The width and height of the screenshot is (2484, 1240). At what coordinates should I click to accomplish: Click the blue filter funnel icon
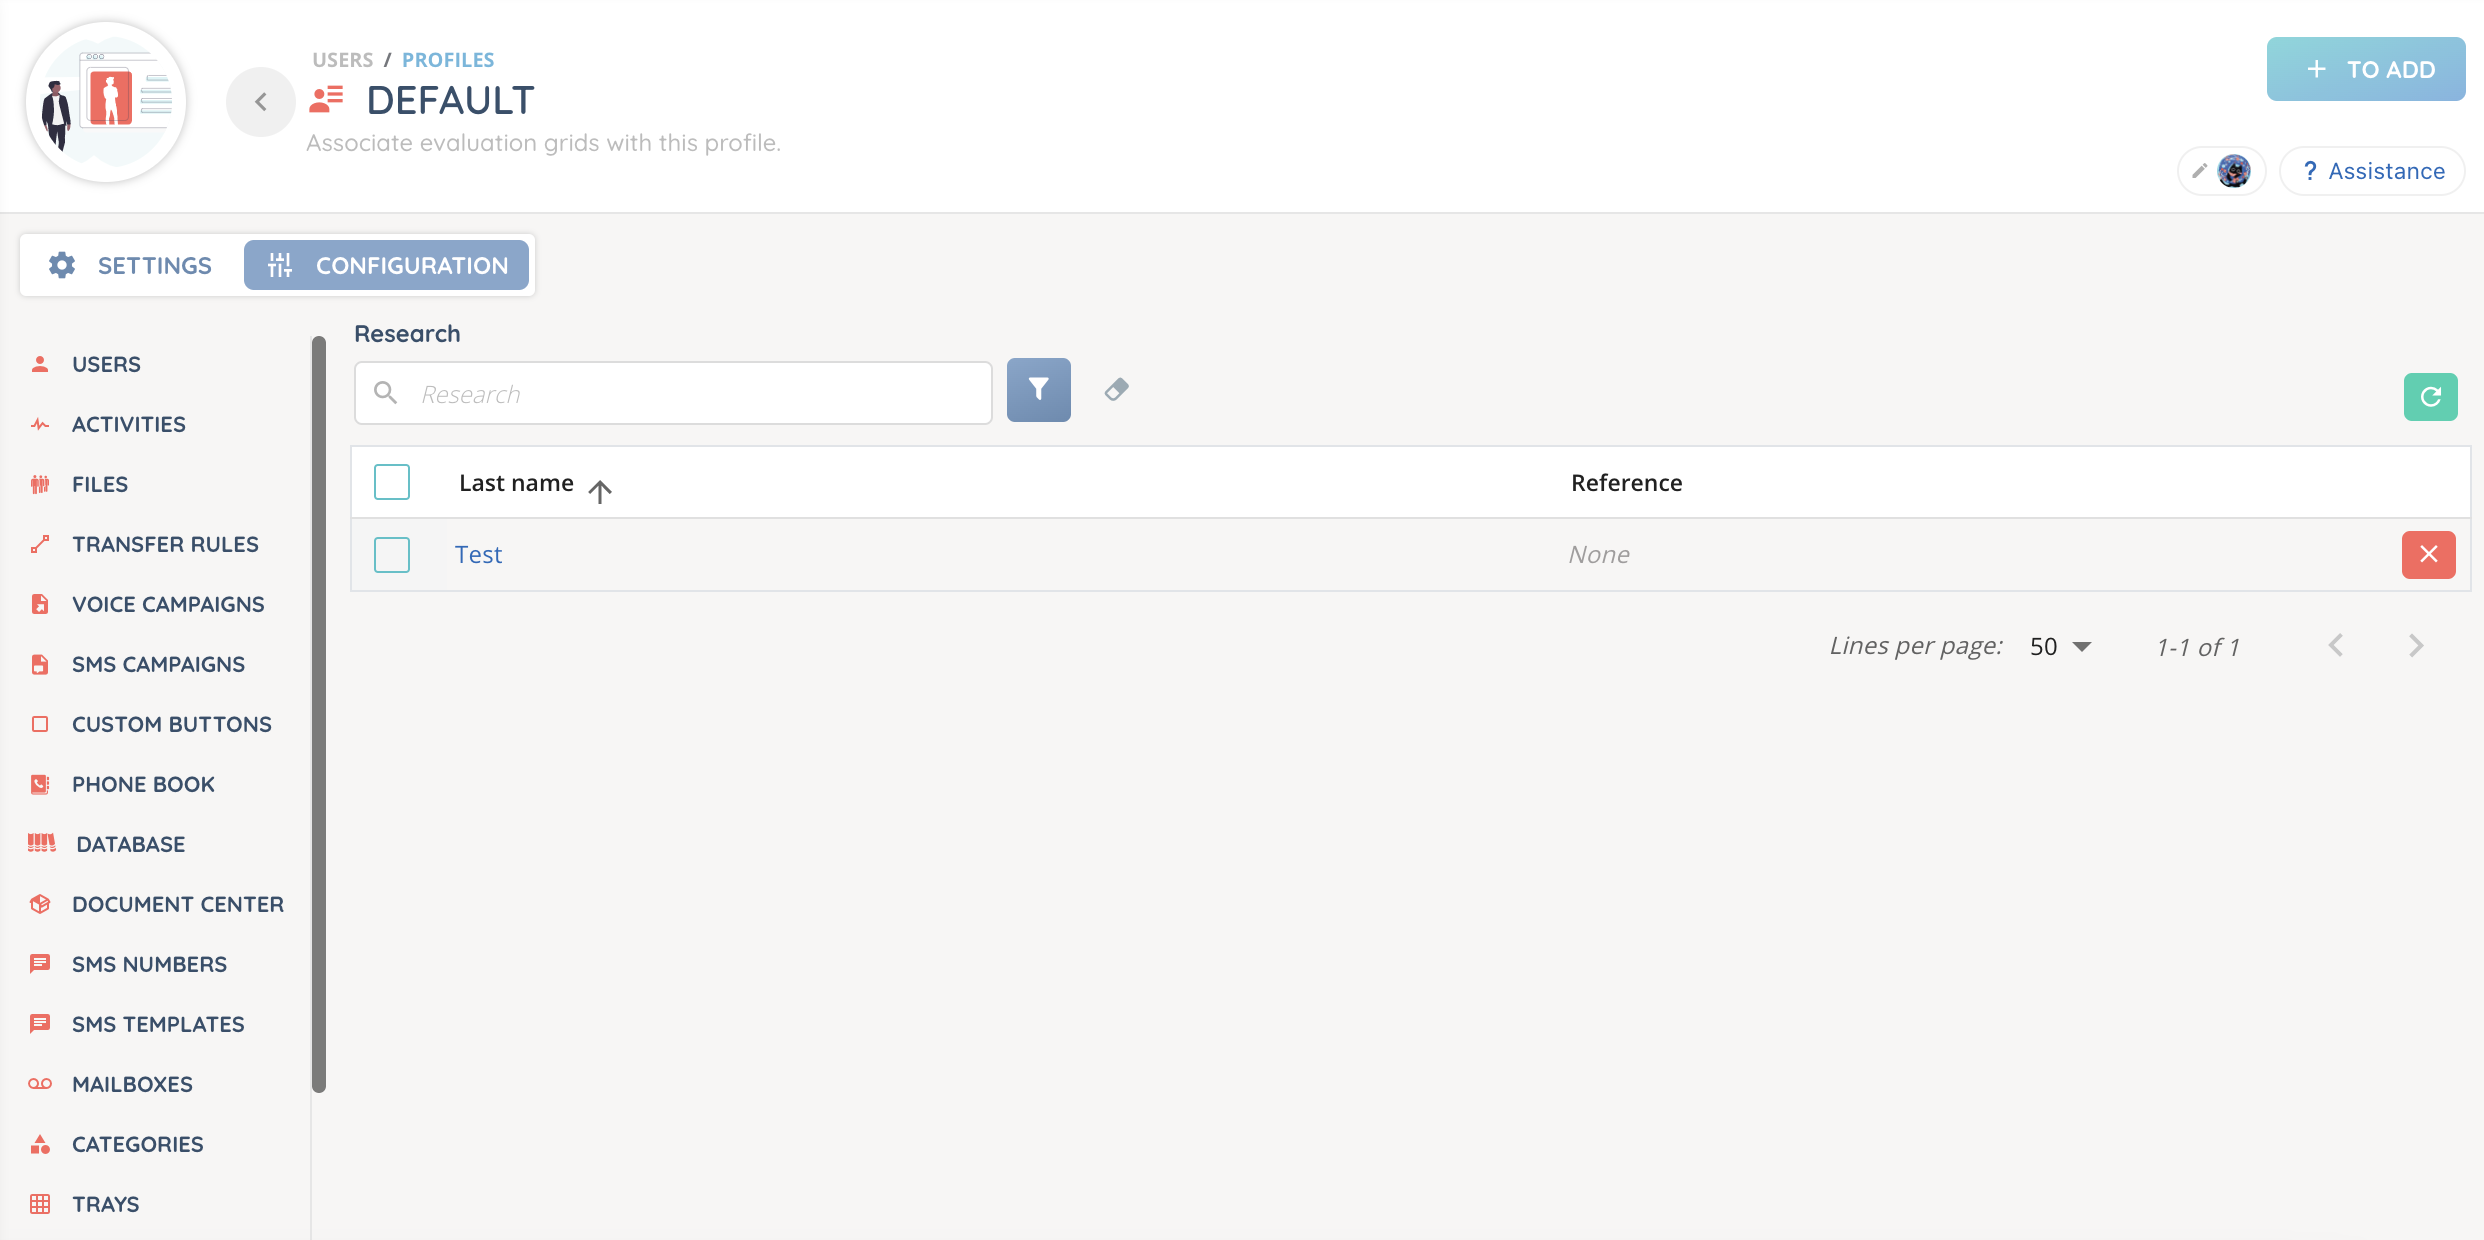pyautogui.click(x=1038, y=390)
